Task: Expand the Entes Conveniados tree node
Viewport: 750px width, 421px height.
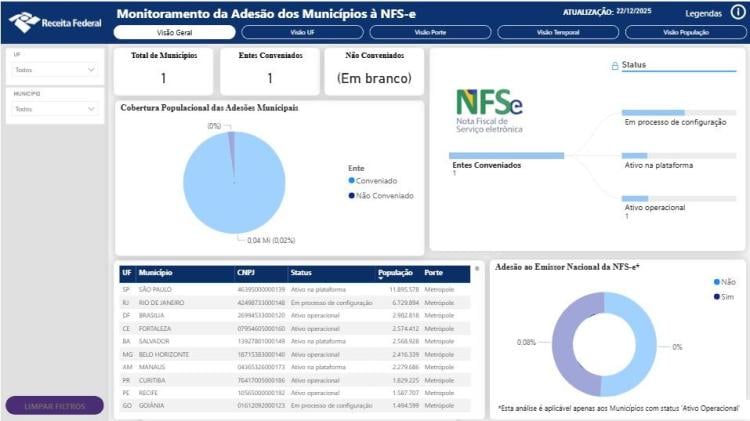Action: (x=507, y=155)
